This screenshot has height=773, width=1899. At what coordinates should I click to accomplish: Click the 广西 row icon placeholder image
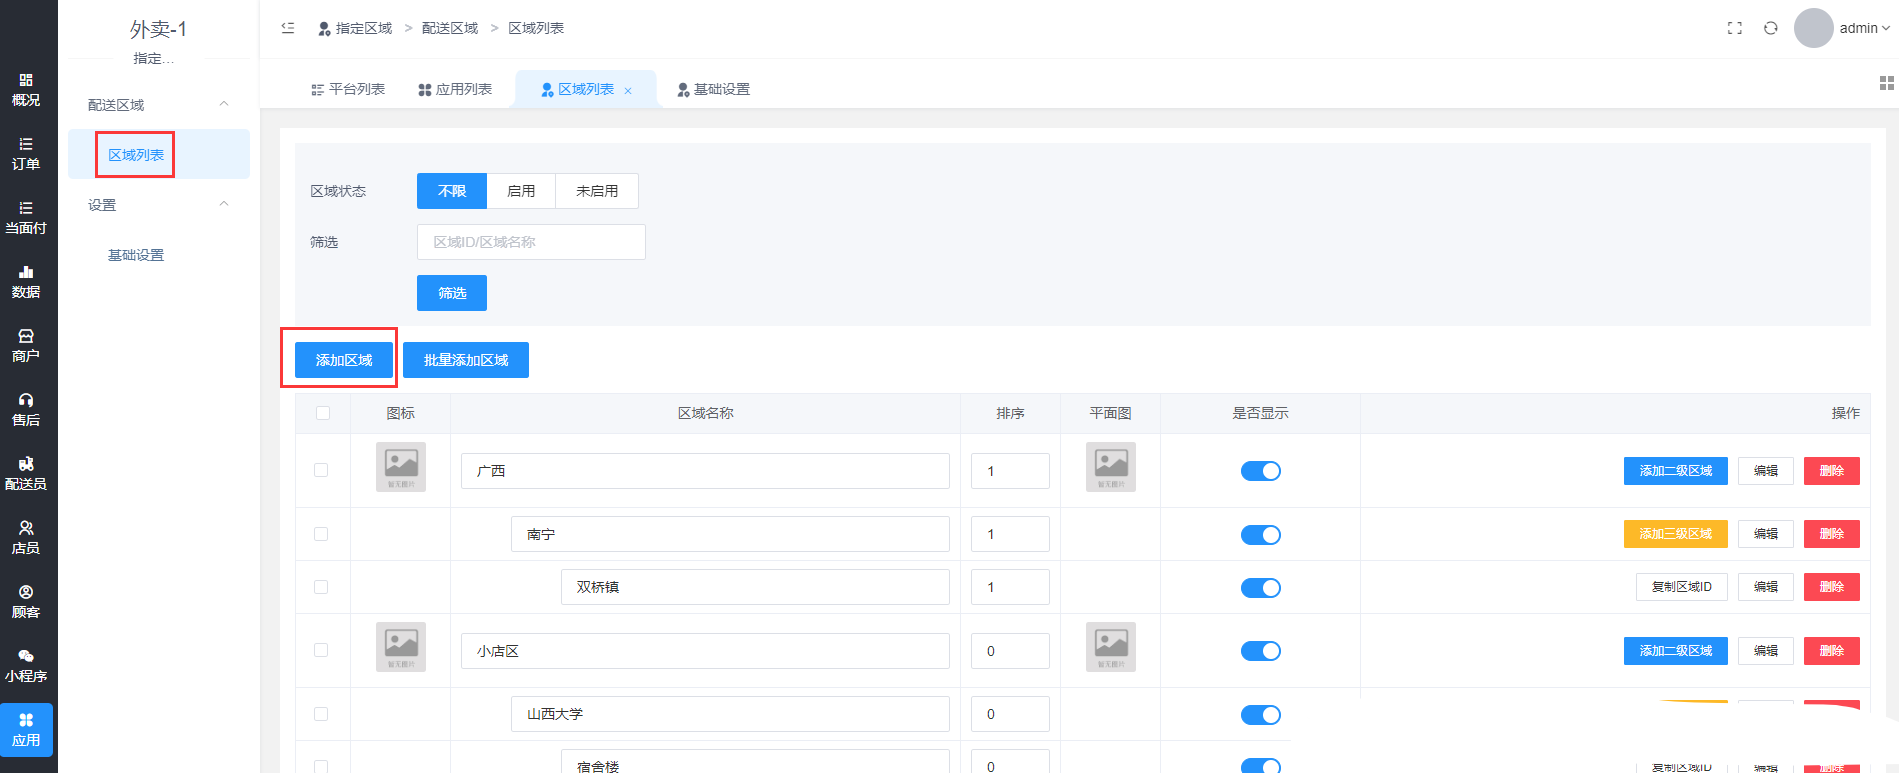(401, 467)
